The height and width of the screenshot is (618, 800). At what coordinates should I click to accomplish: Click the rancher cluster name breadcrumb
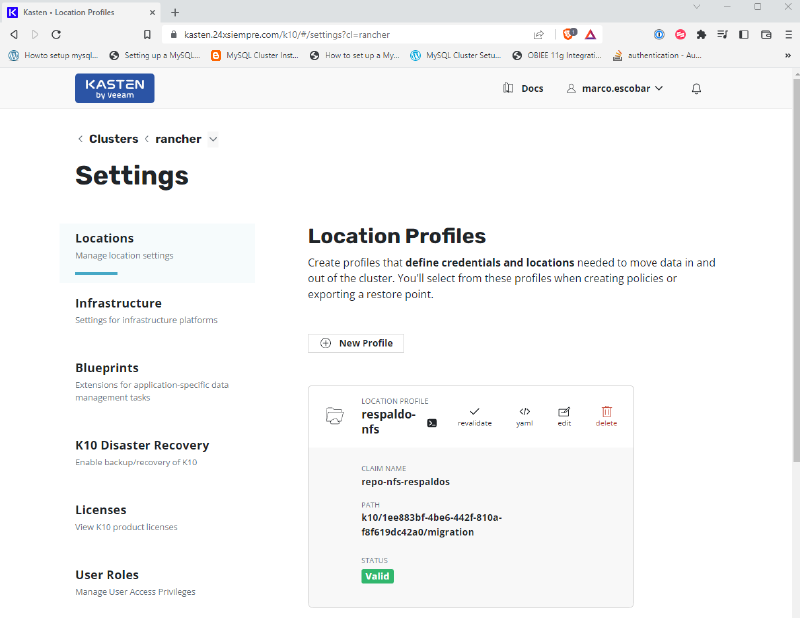pyautogui.click(x=178, y=139)
